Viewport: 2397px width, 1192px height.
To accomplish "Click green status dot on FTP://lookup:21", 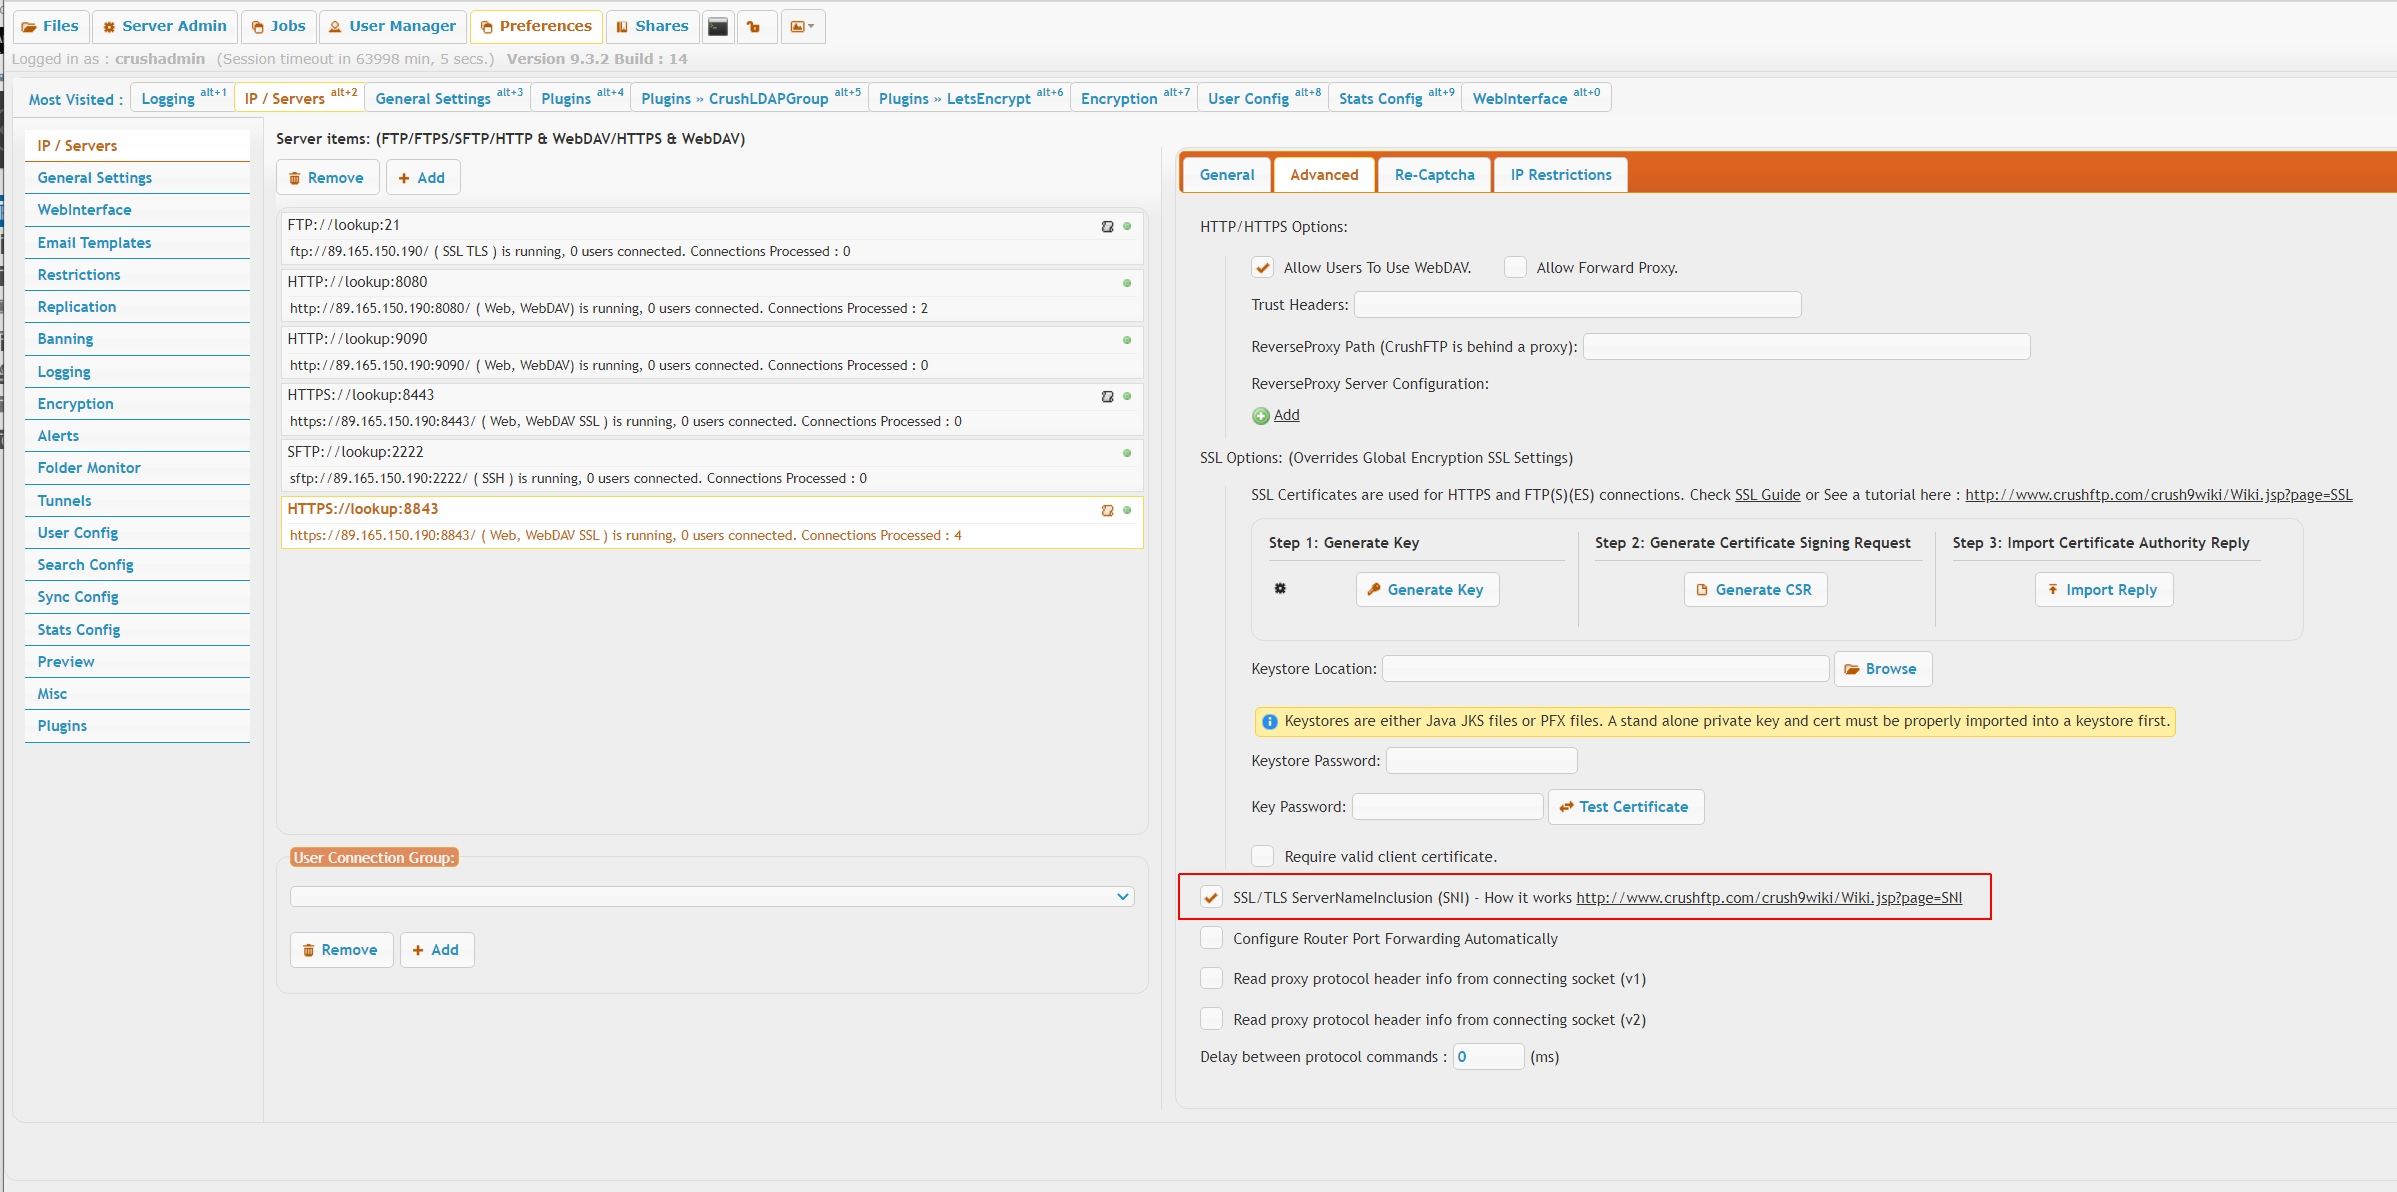I will 1127,227.
